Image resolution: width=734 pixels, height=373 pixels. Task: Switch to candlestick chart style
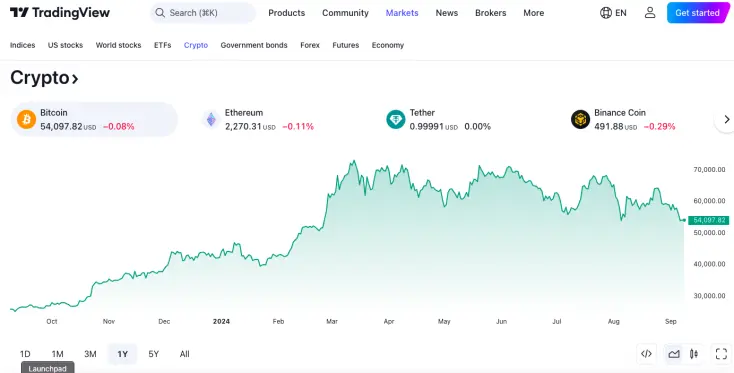(694, 354)
